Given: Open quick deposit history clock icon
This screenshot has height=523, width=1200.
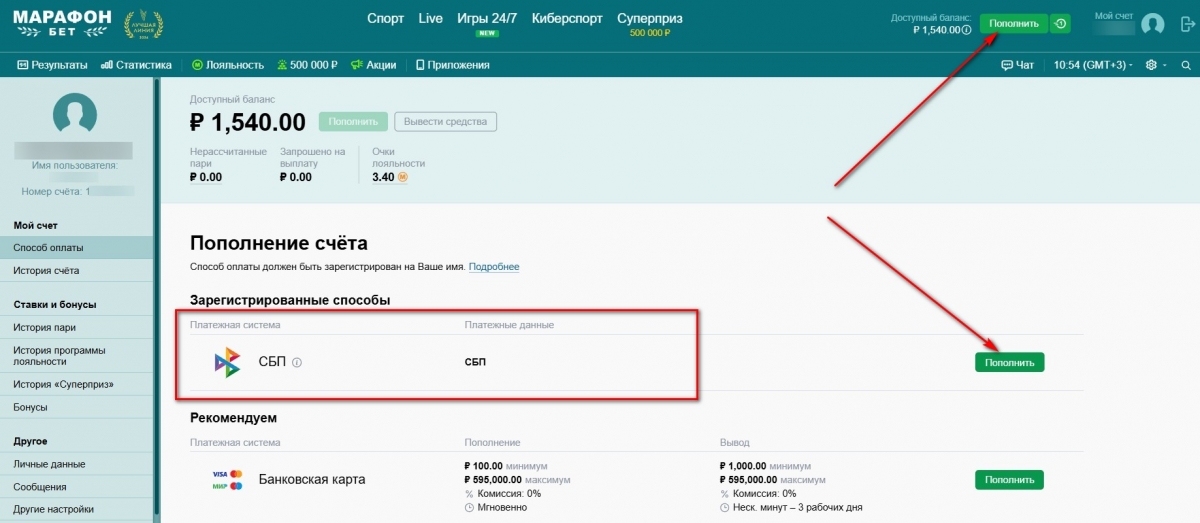Looking at the screenshot, I should (1061, 23).
